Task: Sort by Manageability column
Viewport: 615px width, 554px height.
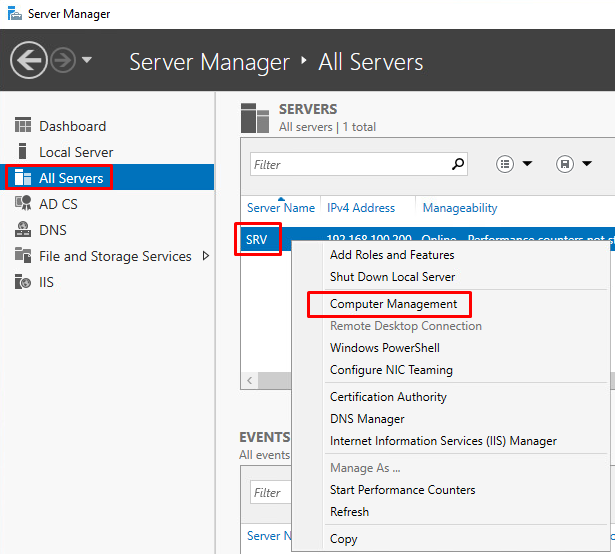Action: 460,208
